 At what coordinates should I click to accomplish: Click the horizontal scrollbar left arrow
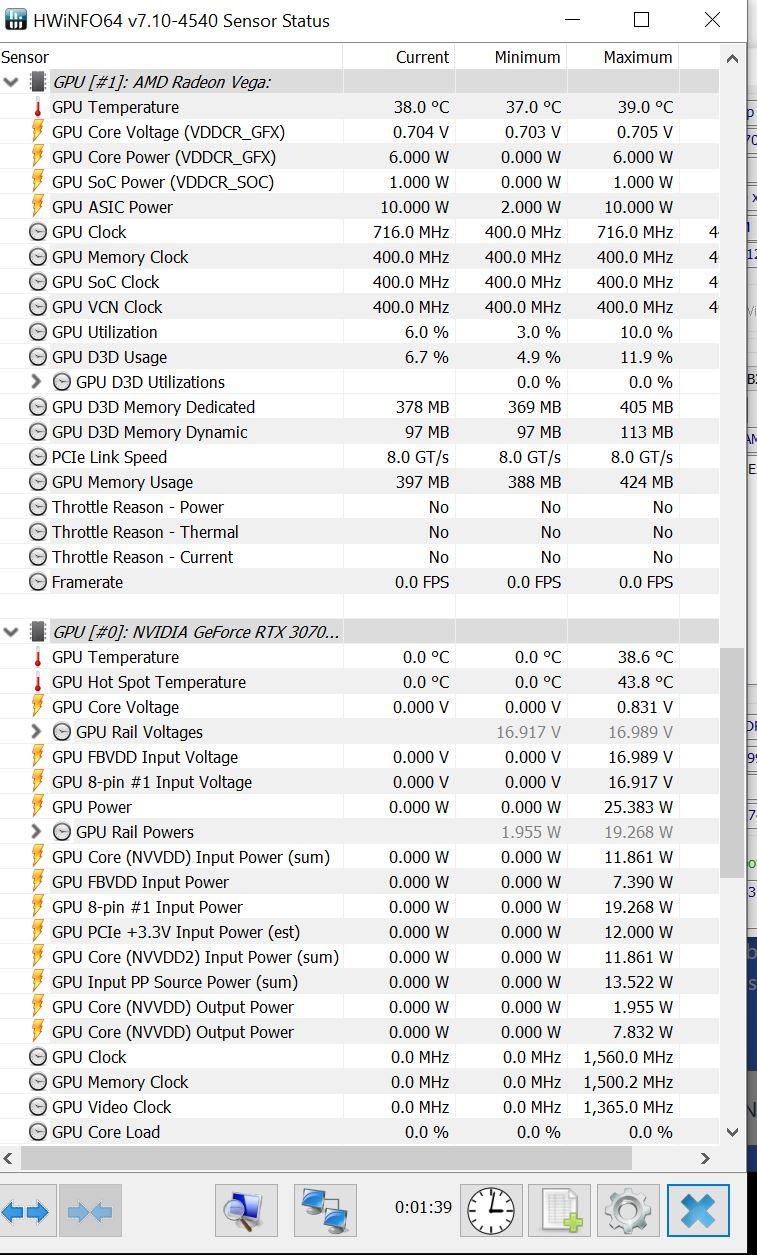tap(9, 1158)
